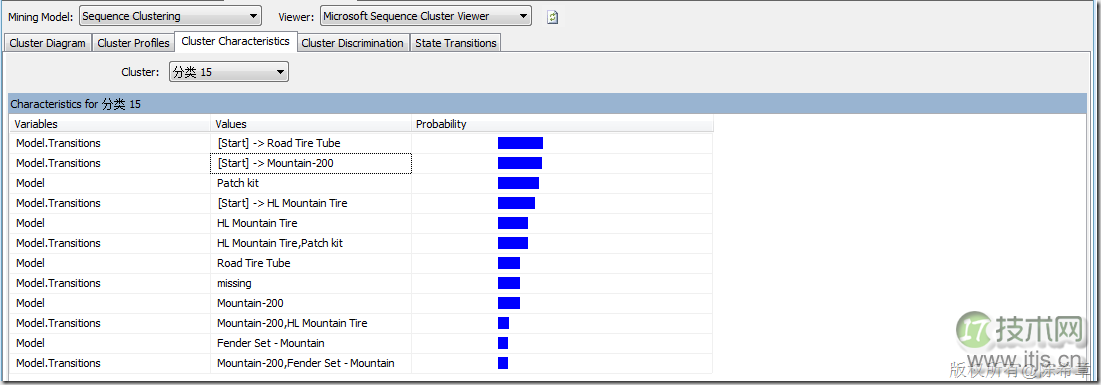
Task: Click 'Fender Set - Mountain' model value
Action: [270, 344]
